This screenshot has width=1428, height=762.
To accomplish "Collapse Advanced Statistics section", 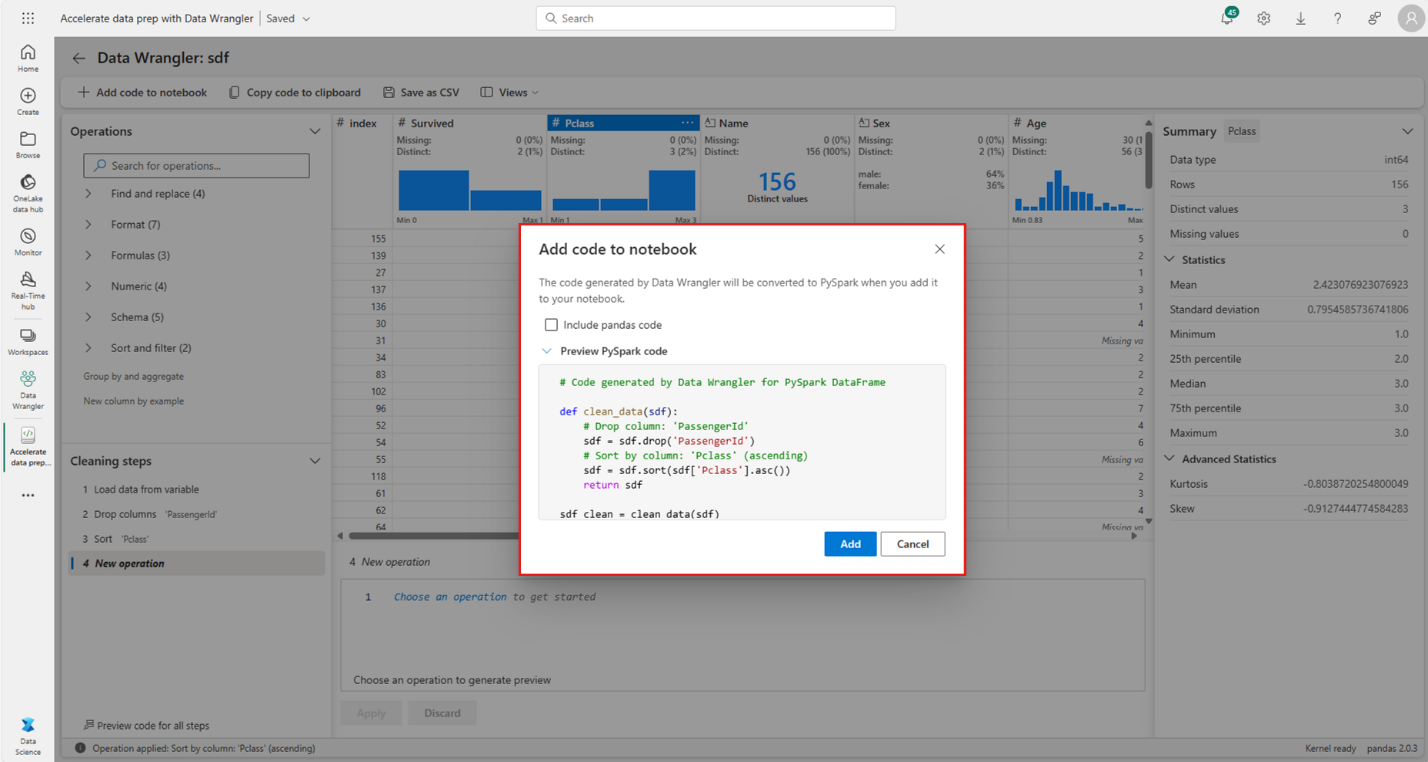I will (x=1170, y=459).
